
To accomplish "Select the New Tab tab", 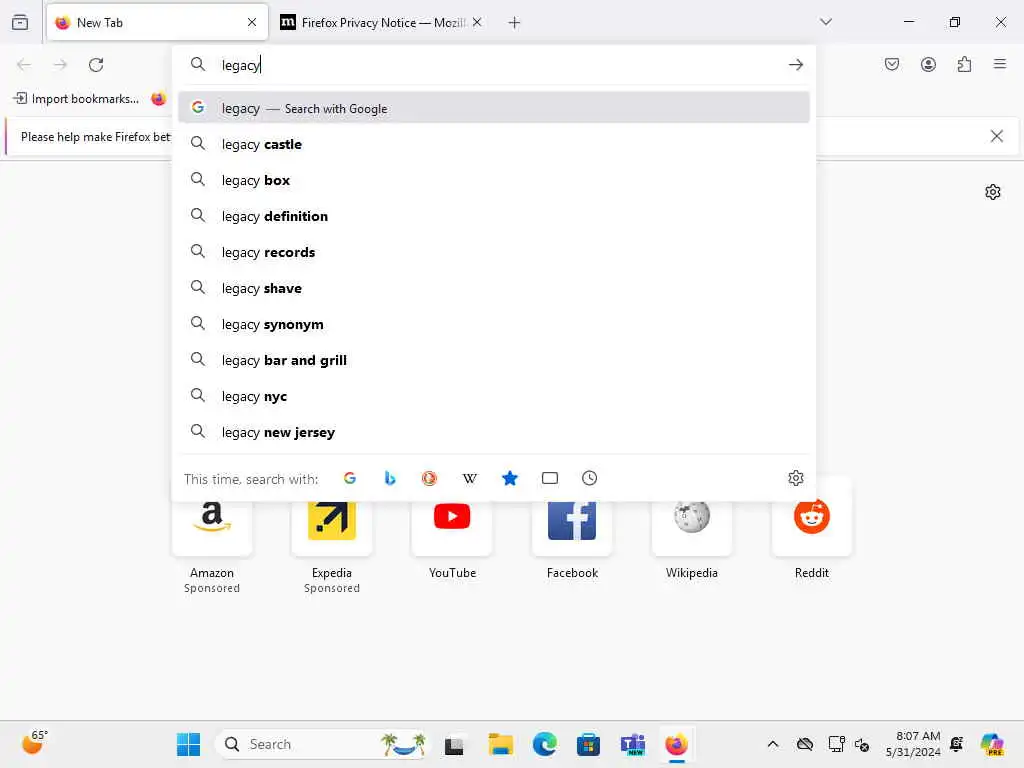I will [x=157, y=23].
